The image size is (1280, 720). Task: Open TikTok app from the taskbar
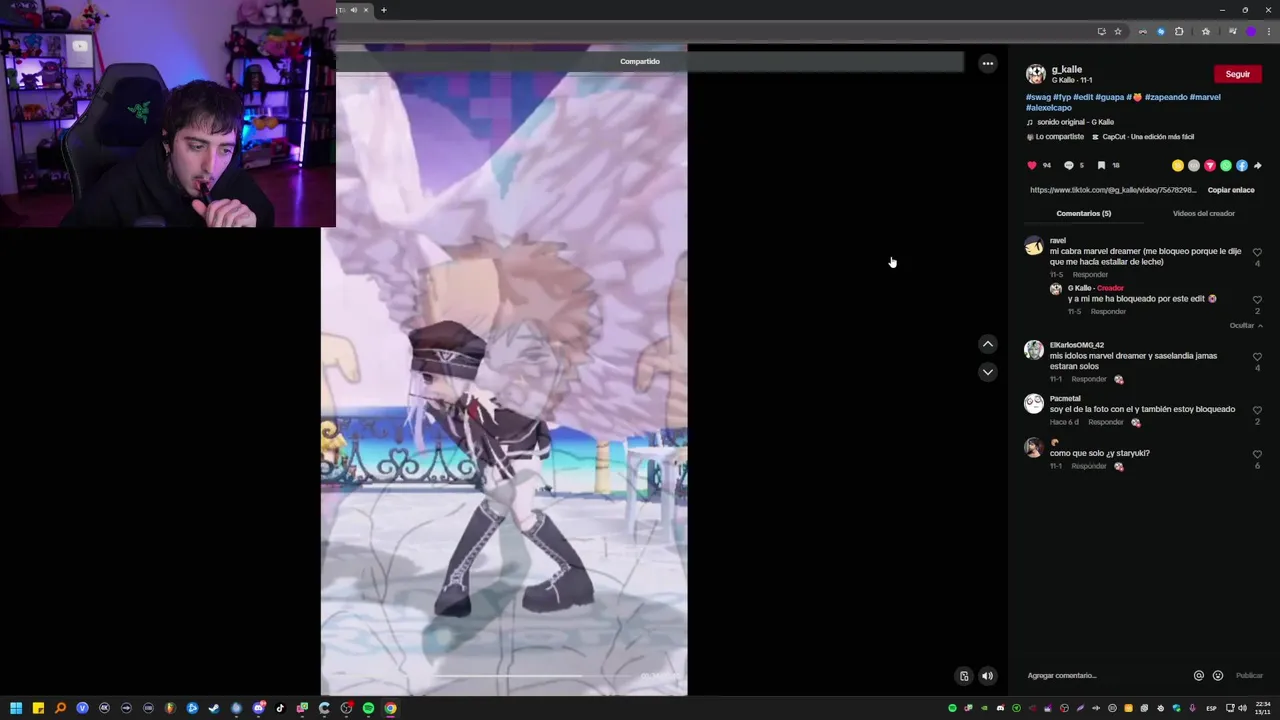[280, 708]
